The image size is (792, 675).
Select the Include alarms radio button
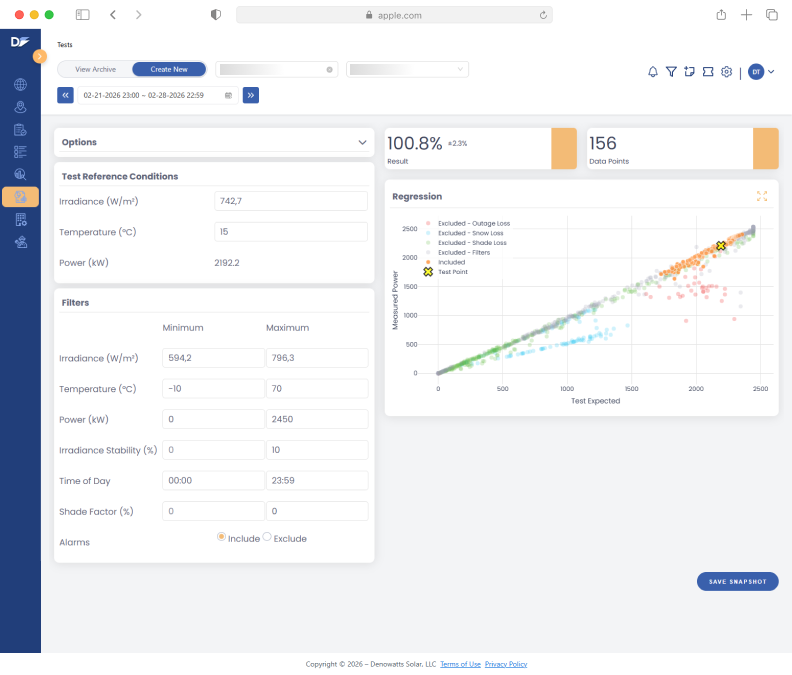pos(221,537)
